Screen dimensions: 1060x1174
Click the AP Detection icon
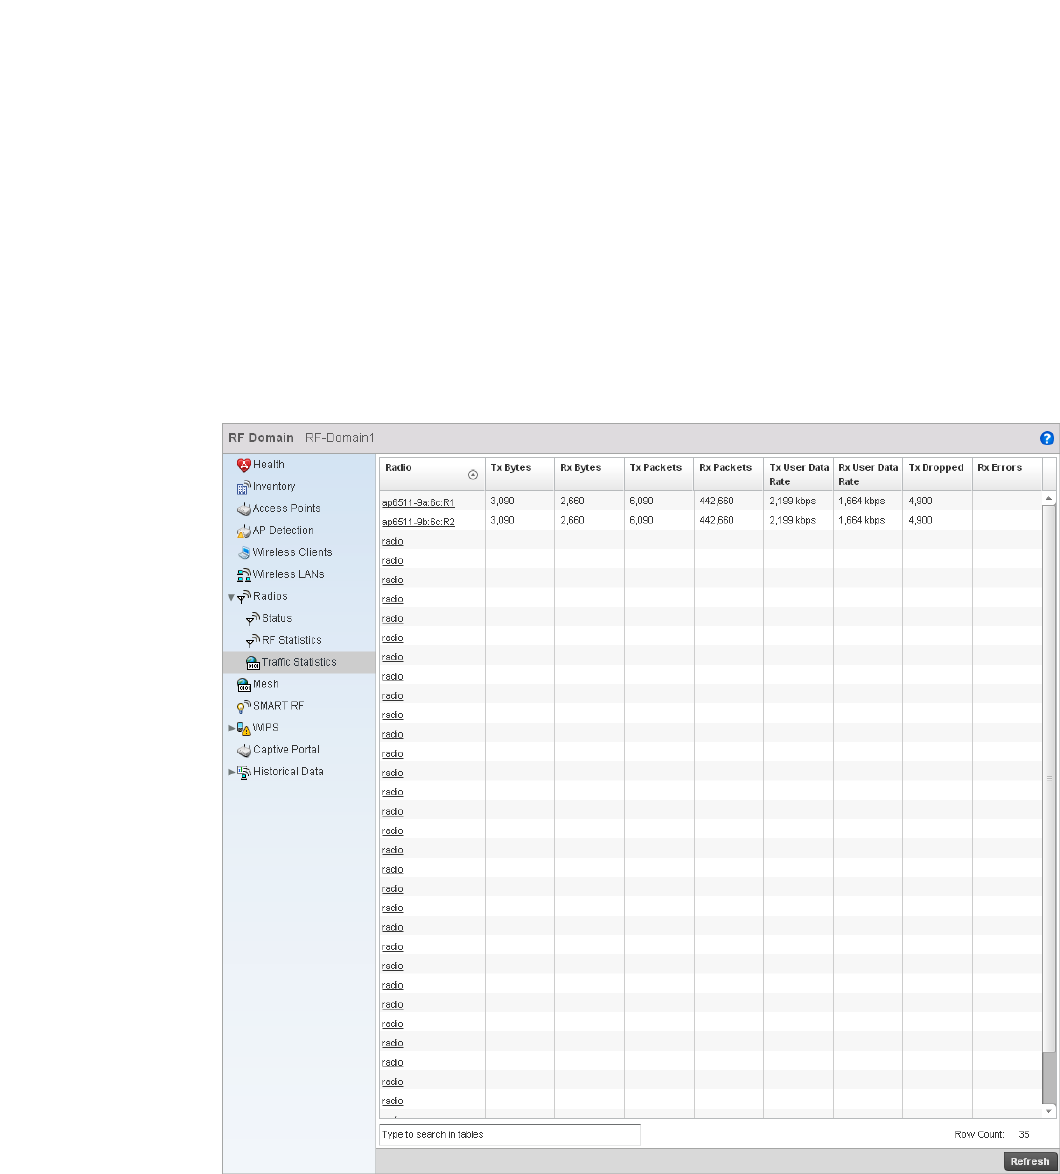[243, 531]
